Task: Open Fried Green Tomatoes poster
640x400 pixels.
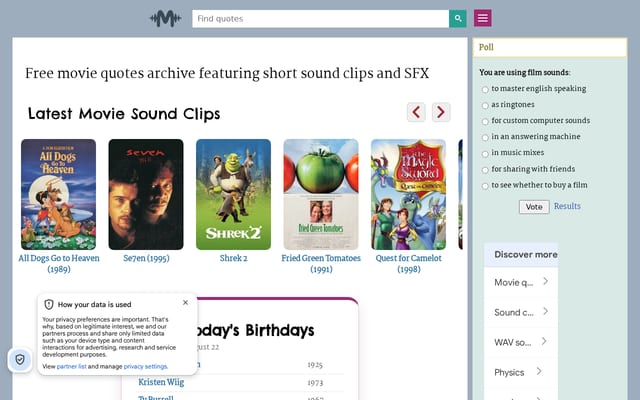Action: [321, 194]
